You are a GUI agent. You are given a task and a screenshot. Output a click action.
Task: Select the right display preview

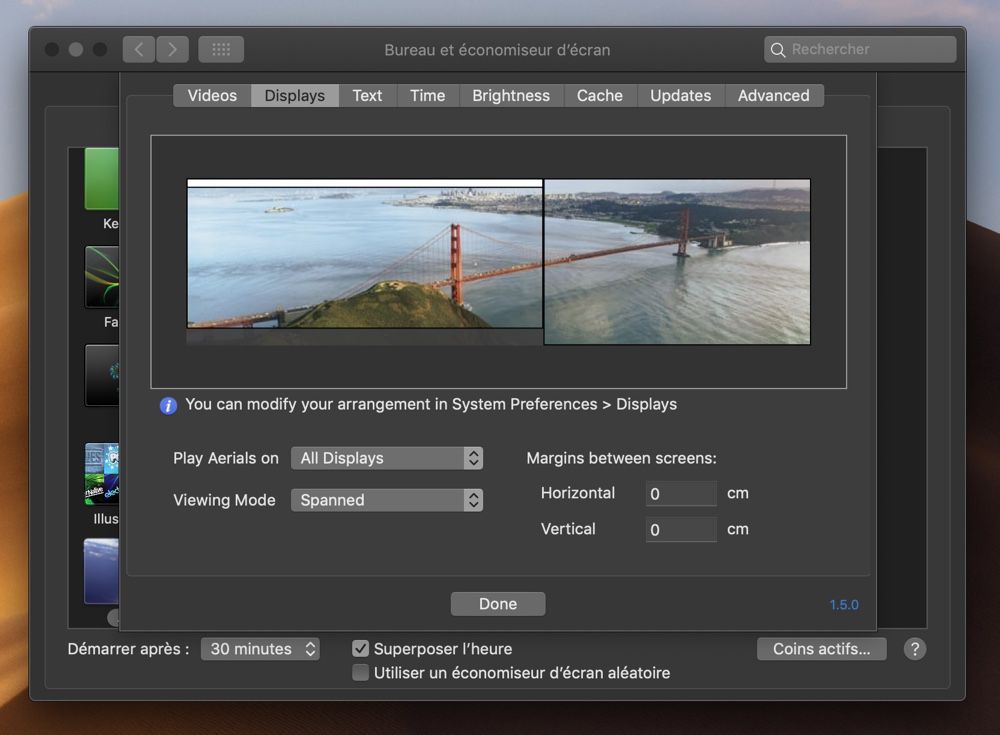[677, 262]
